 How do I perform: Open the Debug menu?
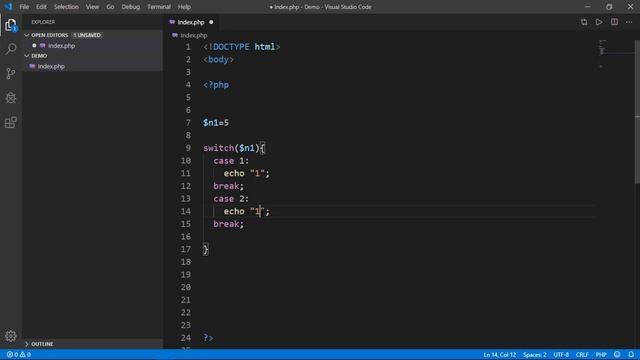tap(131, 7)
